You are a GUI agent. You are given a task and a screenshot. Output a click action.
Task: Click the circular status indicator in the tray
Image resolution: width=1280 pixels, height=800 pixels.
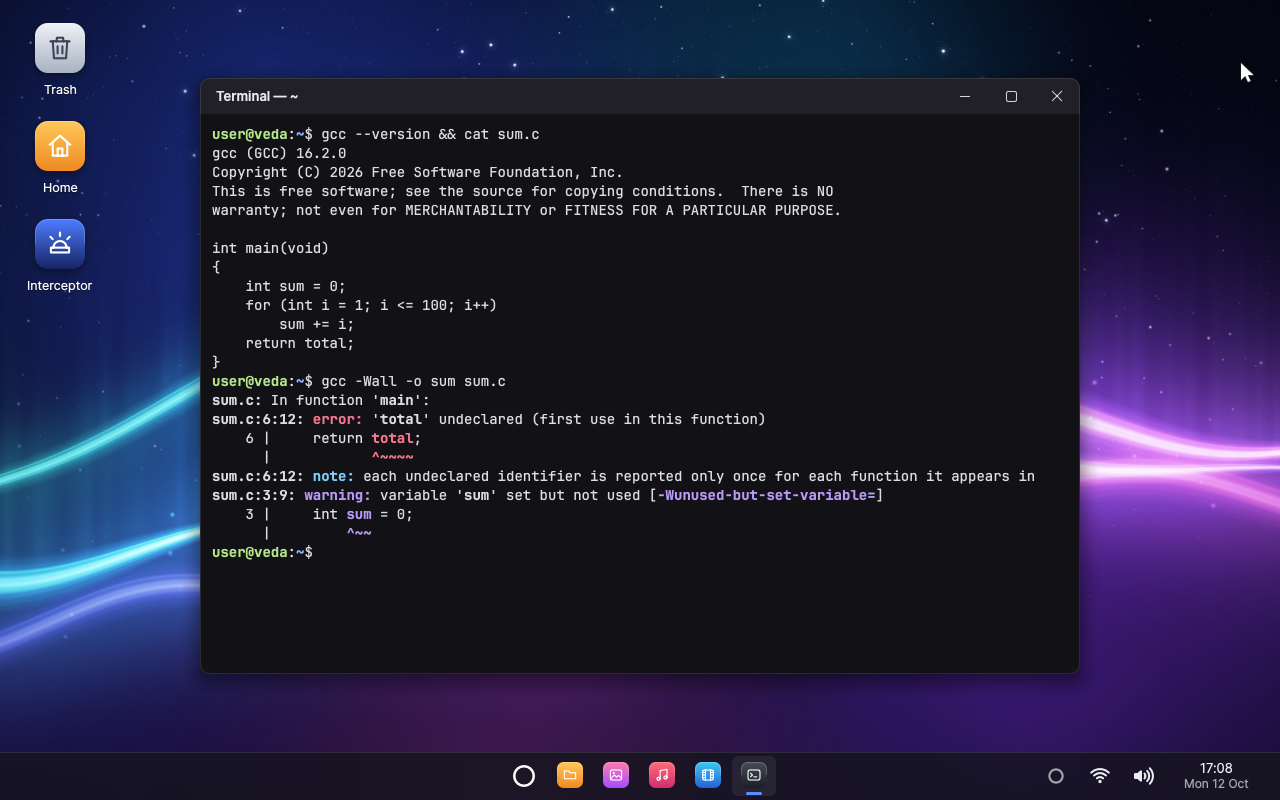point(1056,776)
